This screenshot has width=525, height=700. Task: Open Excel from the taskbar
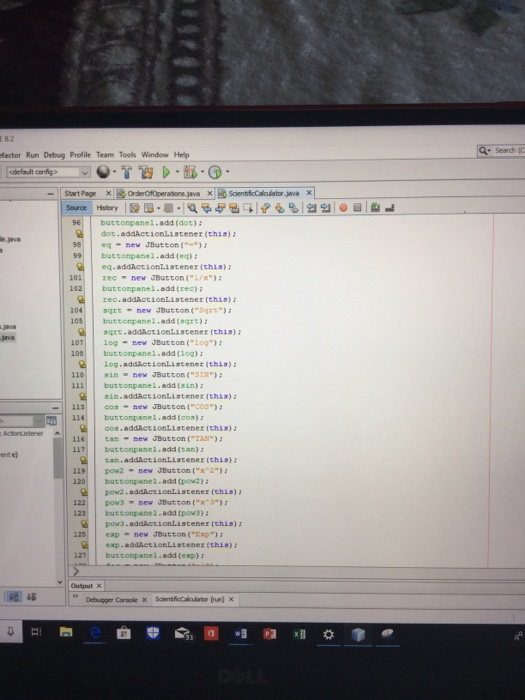coord(299,634)
